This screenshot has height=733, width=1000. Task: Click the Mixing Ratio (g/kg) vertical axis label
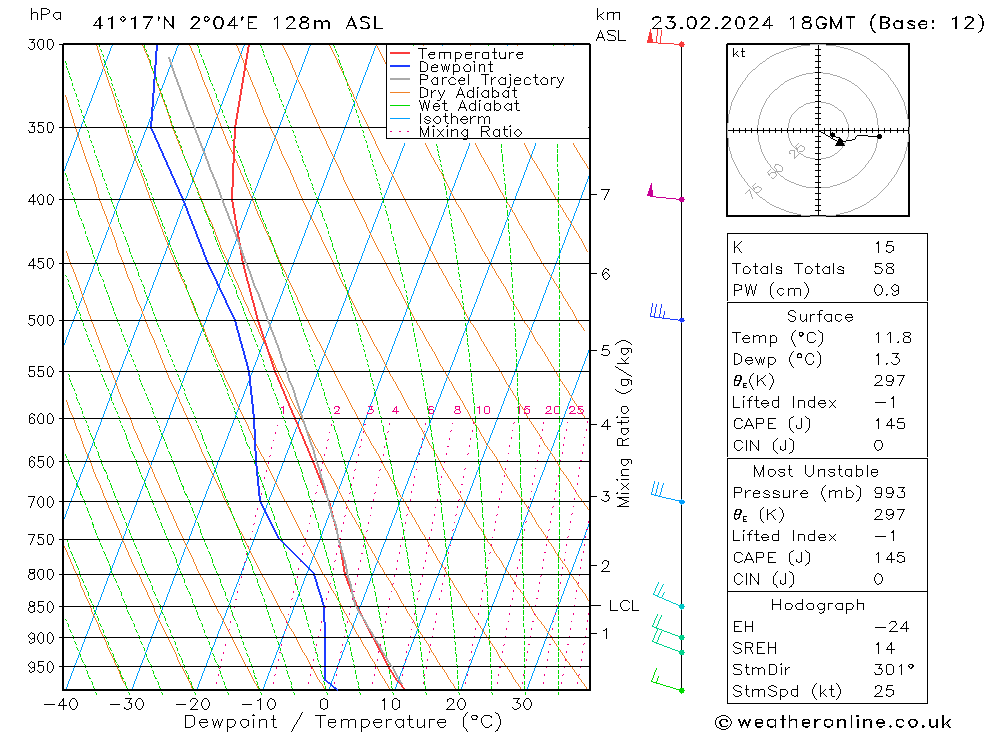tap(624, 423)
